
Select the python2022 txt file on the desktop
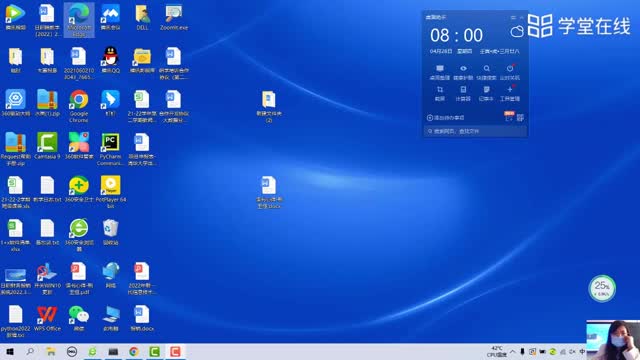(x=16, y=321)
